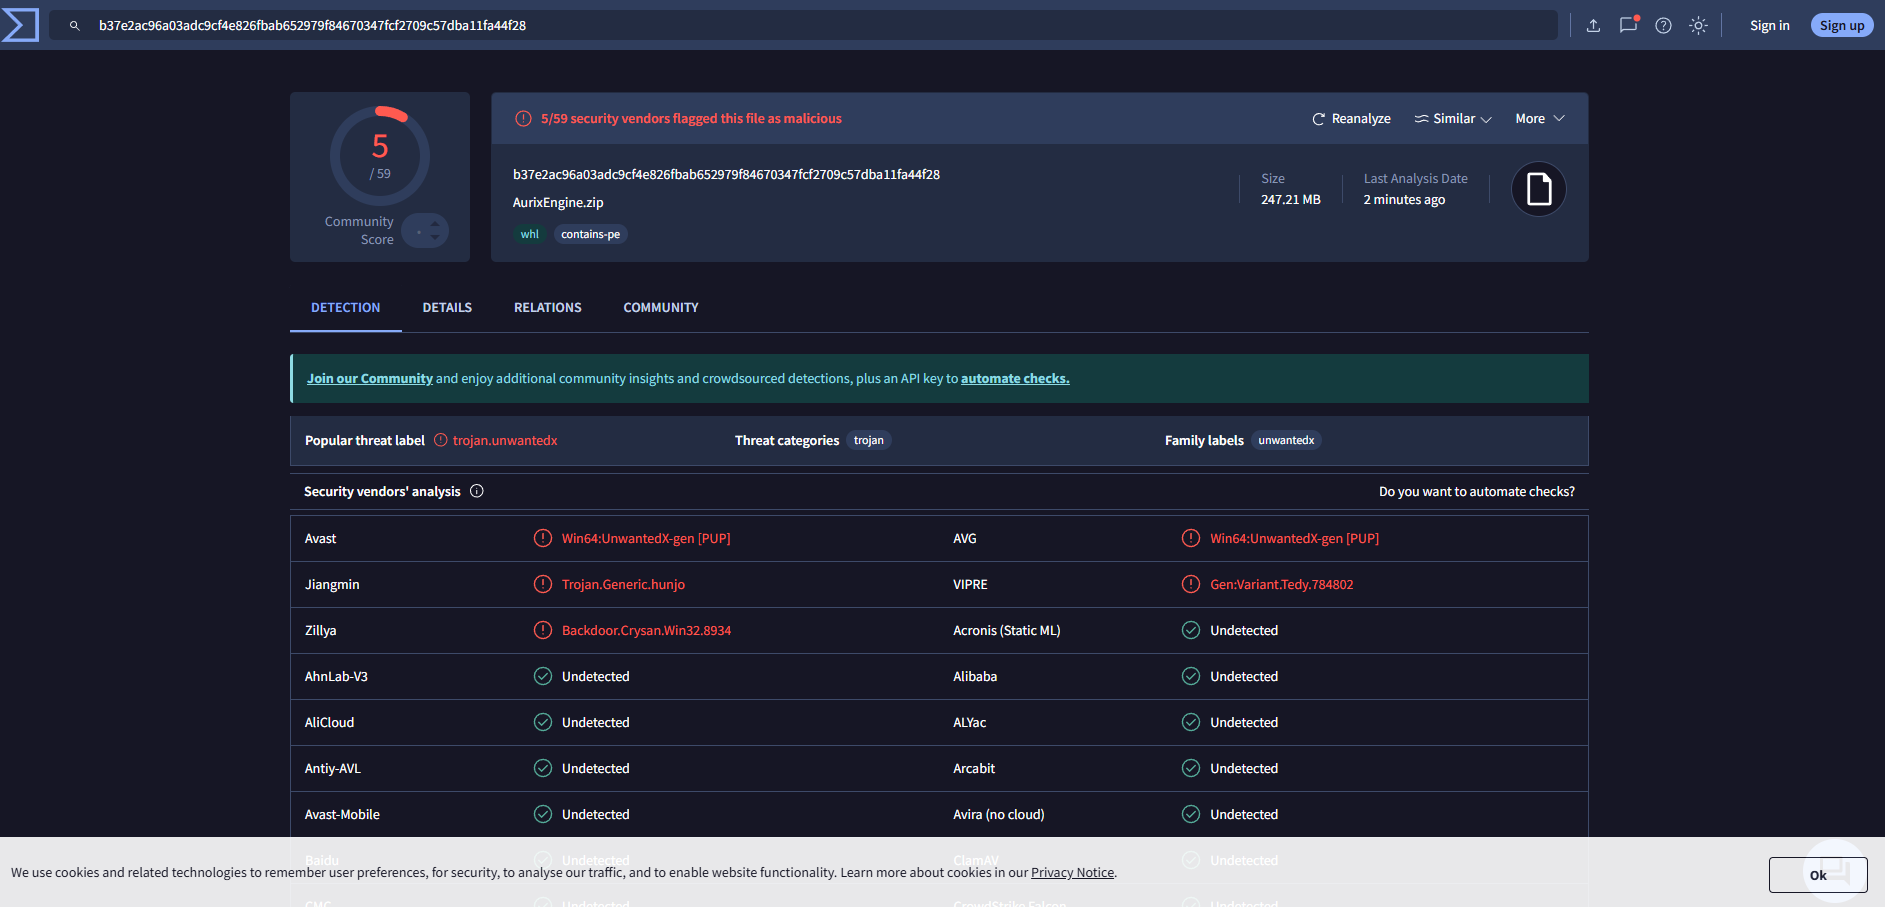Click the AurixEngine.zip file name

point(558,202)
